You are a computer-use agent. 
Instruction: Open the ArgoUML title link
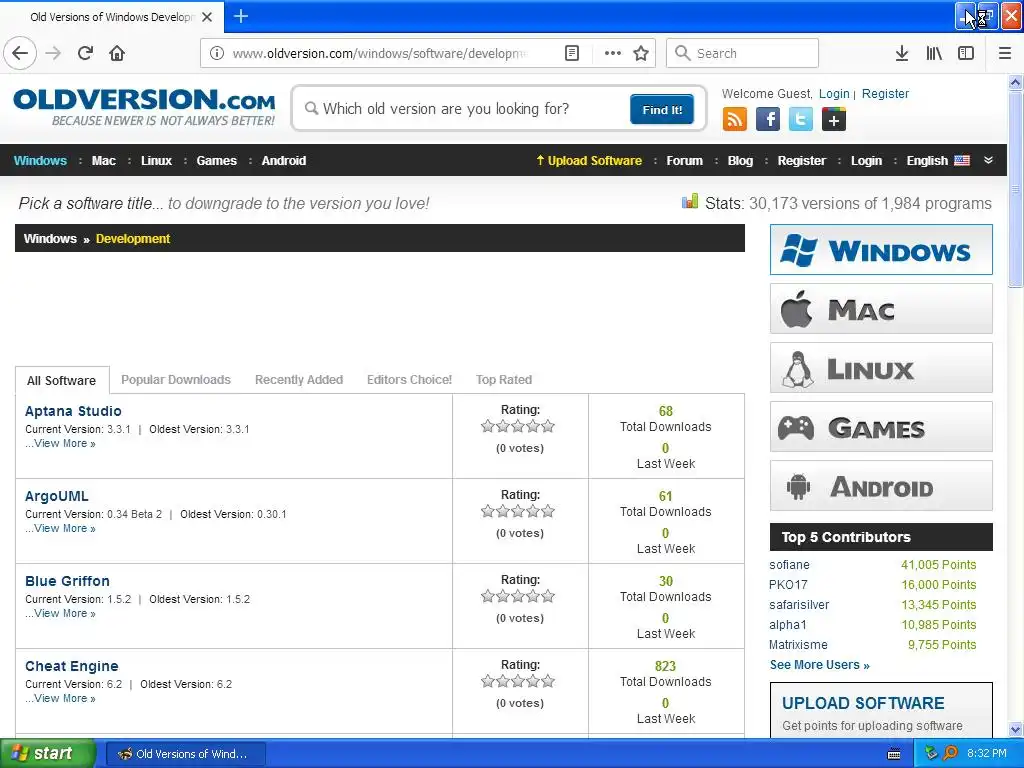[57, 496]
